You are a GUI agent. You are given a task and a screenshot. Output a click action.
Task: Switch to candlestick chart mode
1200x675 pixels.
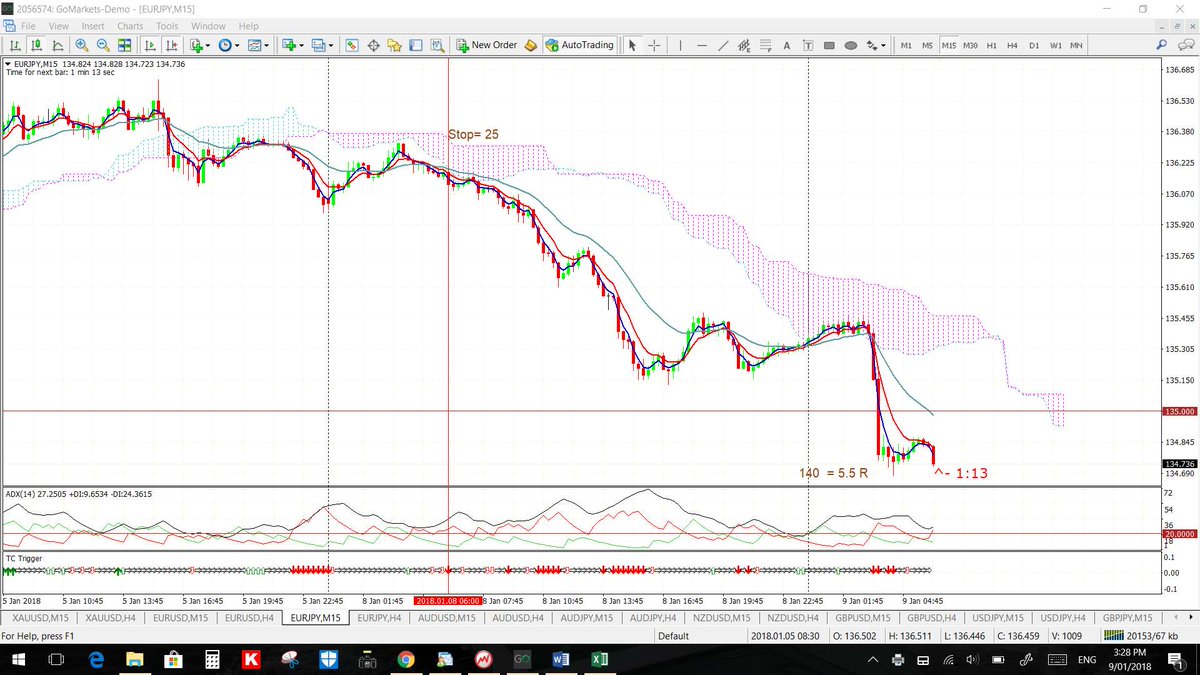pyautogui.click(x=36, y=45)
